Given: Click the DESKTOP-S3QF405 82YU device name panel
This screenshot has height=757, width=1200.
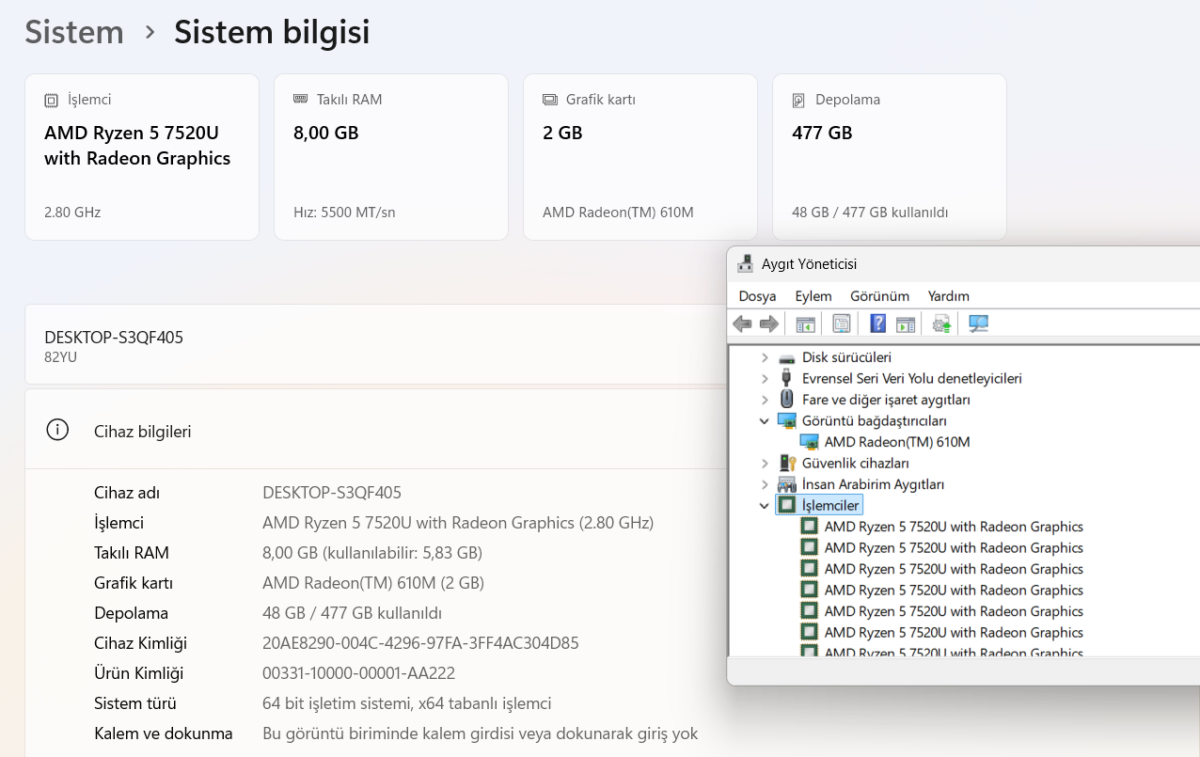Looking at the screenshot, I should [375, 344].
